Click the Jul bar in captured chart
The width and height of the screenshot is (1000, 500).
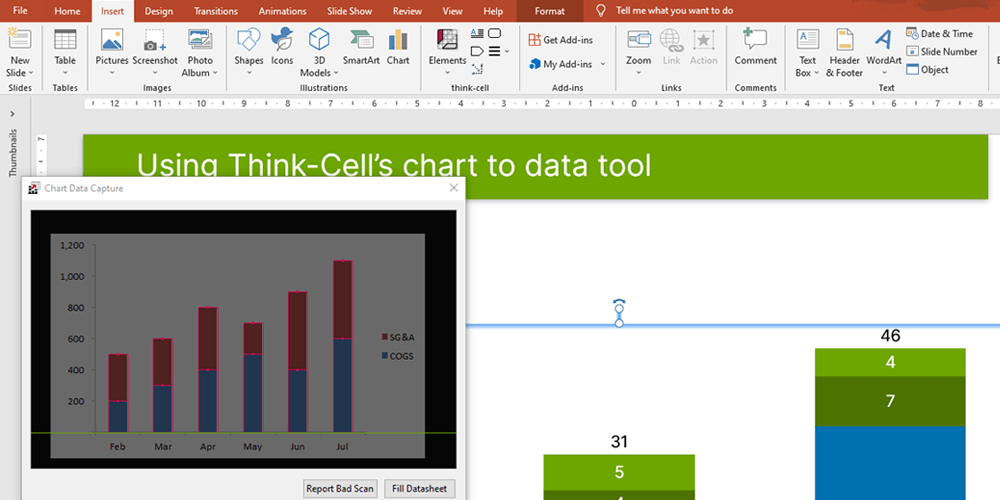tap(342, 346)
